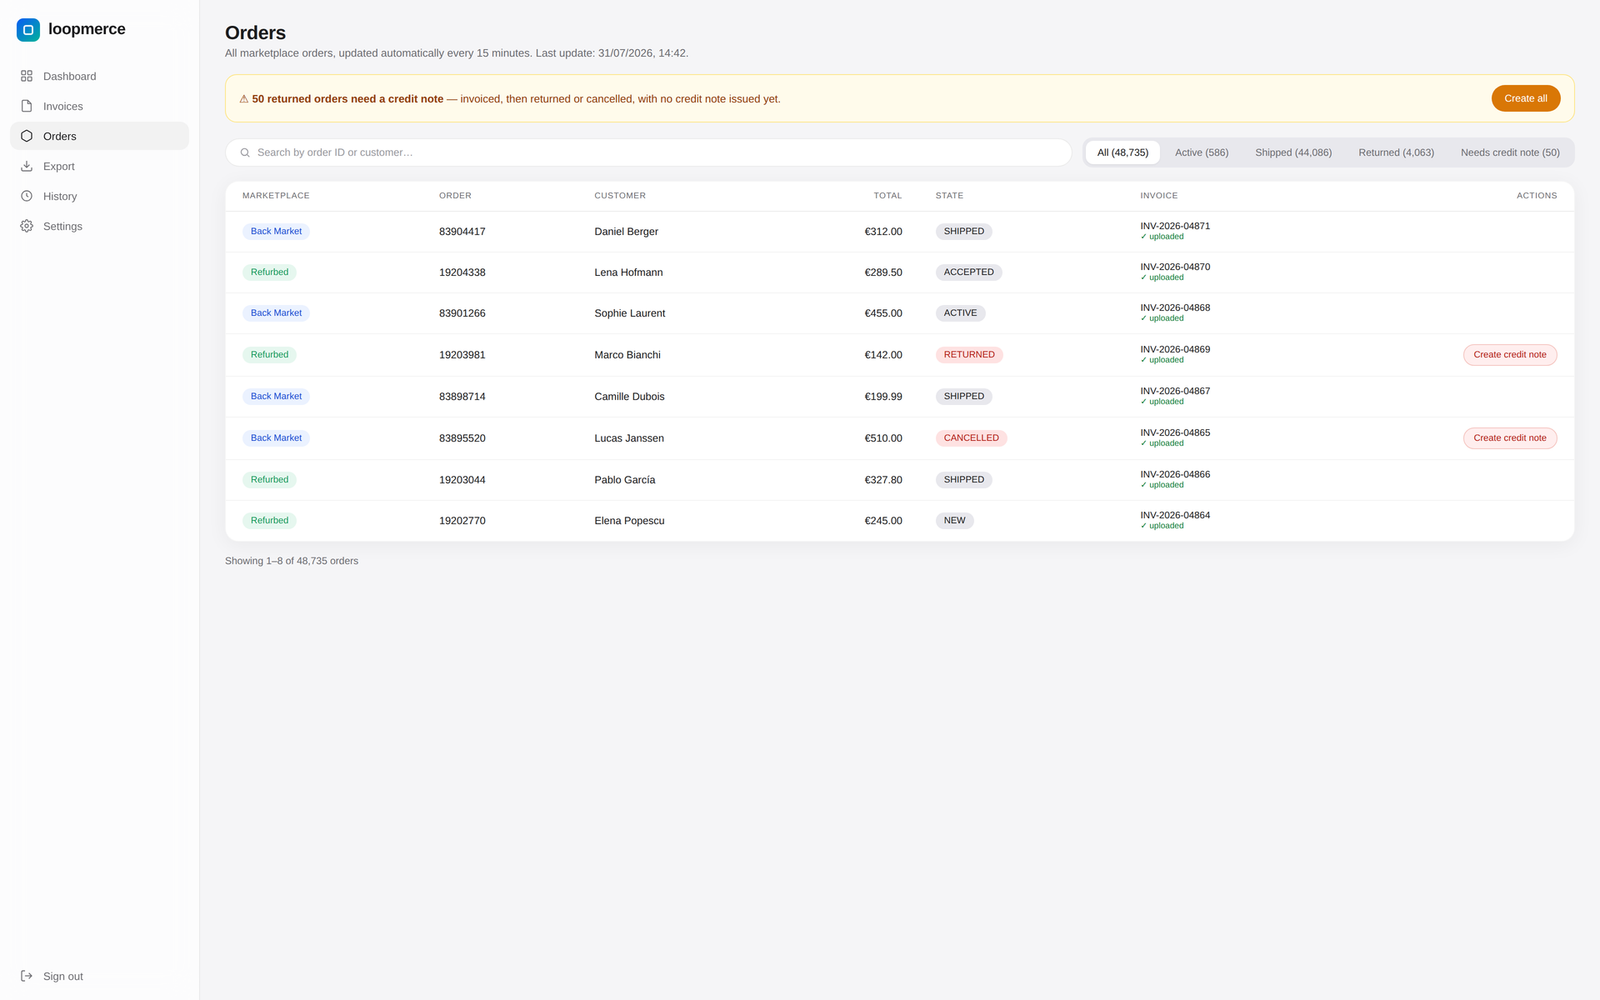Click the warning triangle in the banner

point(244,99)
